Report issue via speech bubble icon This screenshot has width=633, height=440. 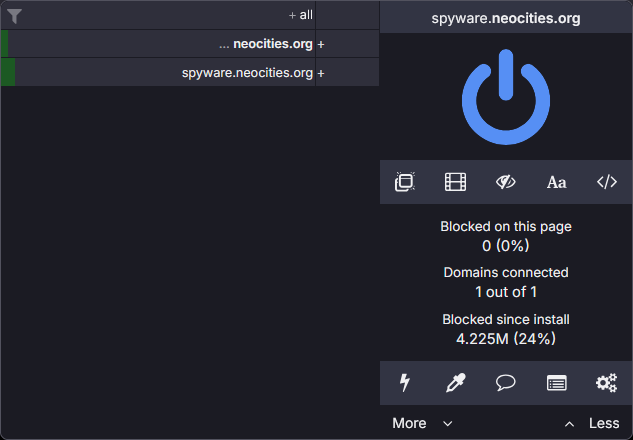pos(506,383)
